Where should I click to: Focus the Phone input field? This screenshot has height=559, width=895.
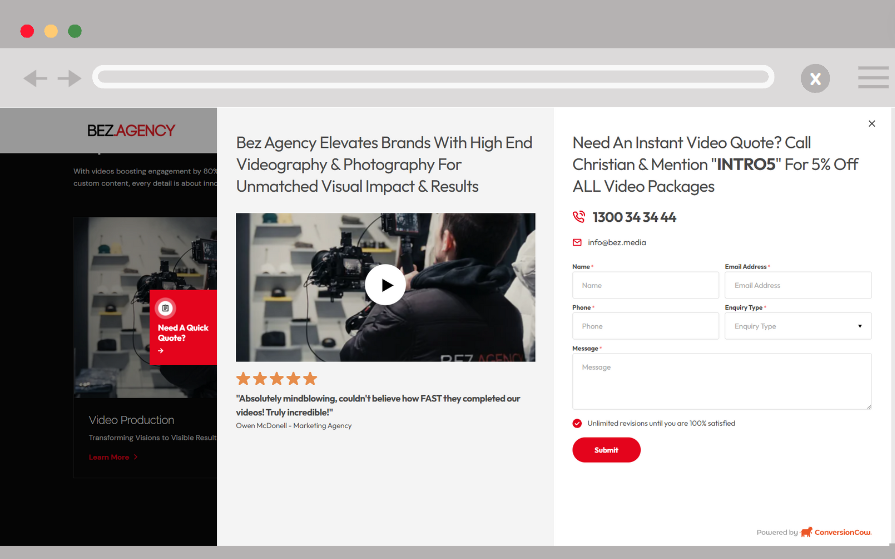pyautogui.click(x=646, y=326)
